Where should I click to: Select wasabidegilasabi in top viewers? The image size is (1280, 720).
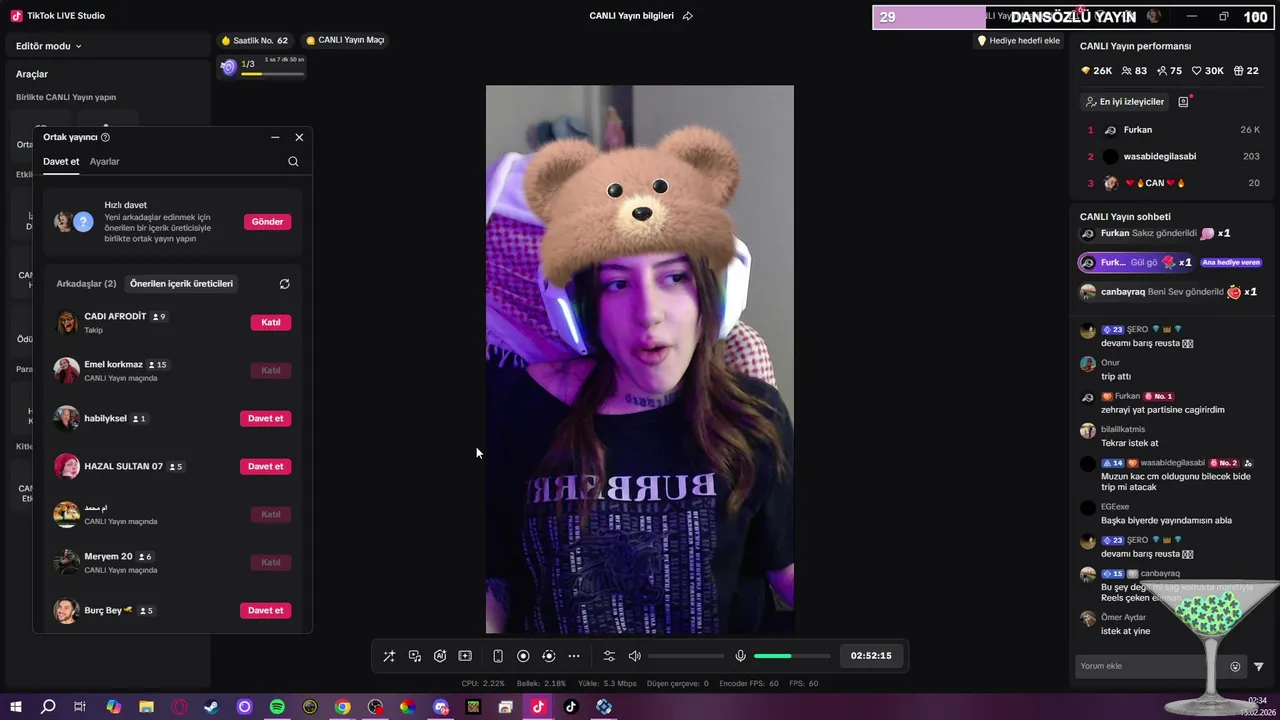click(1172, 157)
